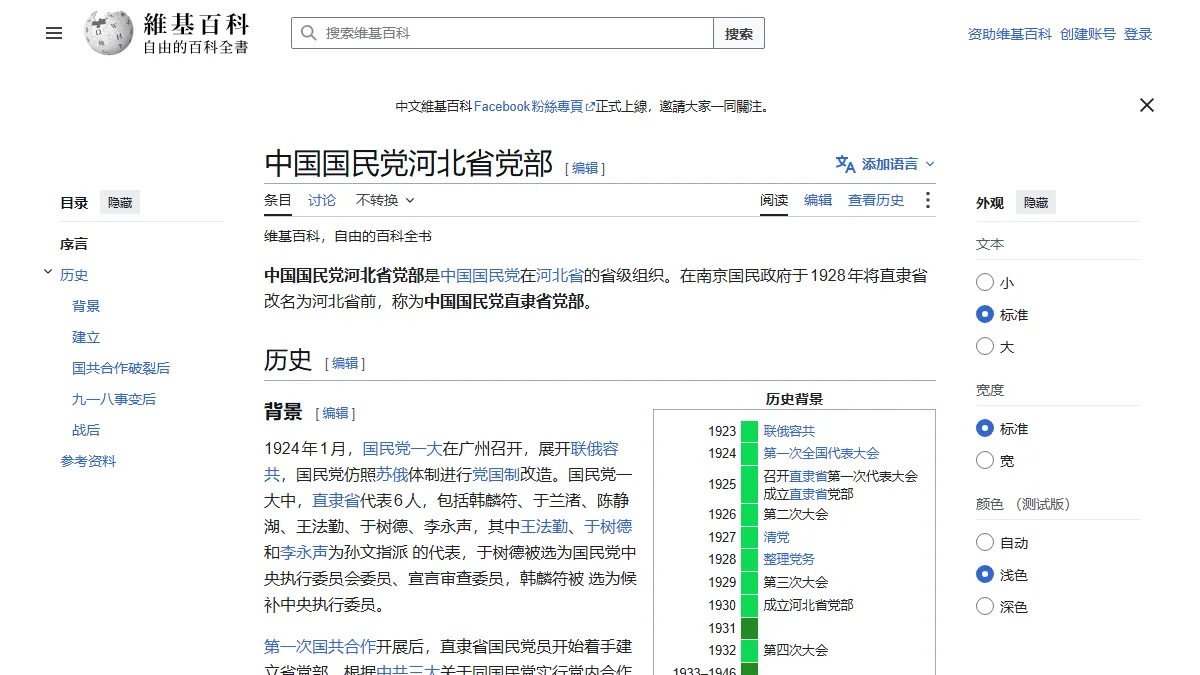Image resolution: width=1200 pixels, height=675 pixels.
Task: Collapse the 历史 section in contents
Action: coord(48,272)
